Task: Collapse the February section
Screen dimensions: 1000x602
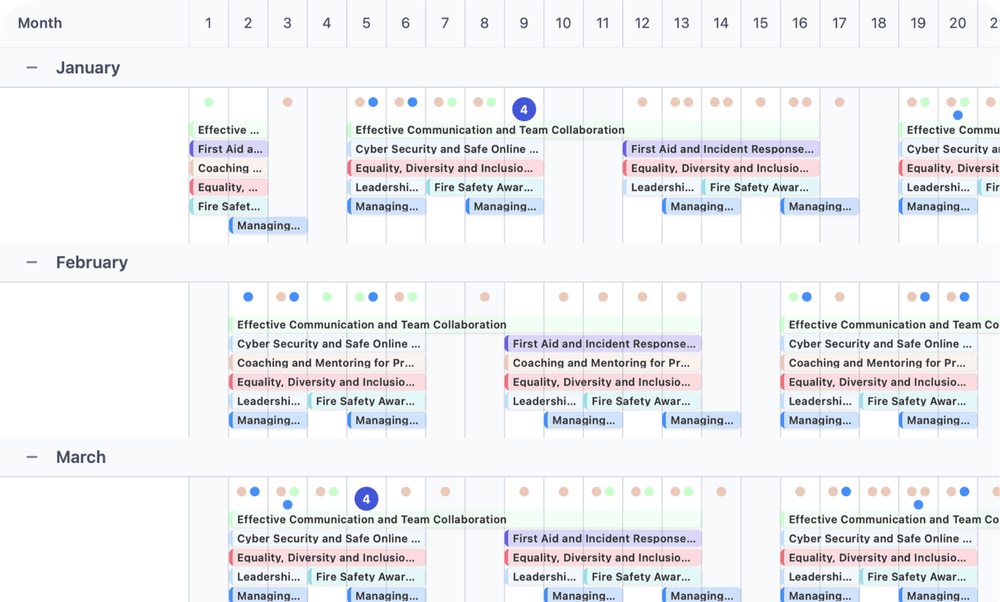Action: point(31,262)
